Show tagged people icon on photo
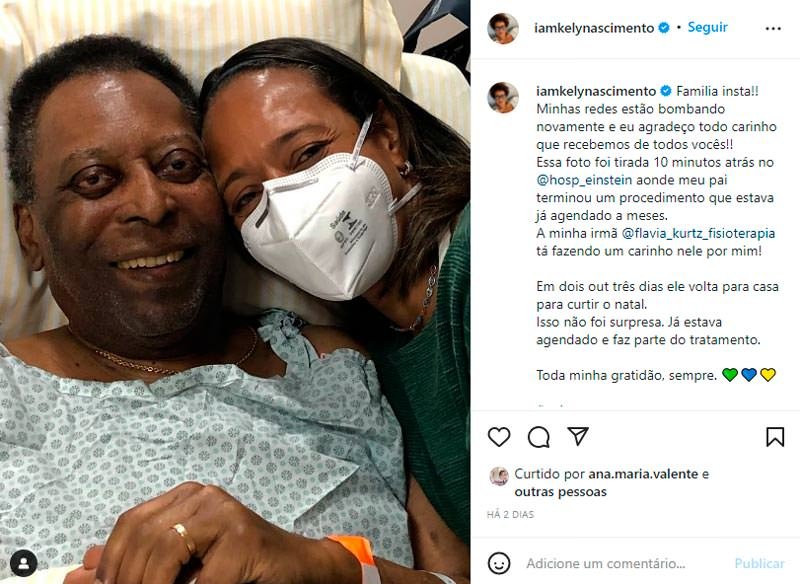 click(23, 563)
